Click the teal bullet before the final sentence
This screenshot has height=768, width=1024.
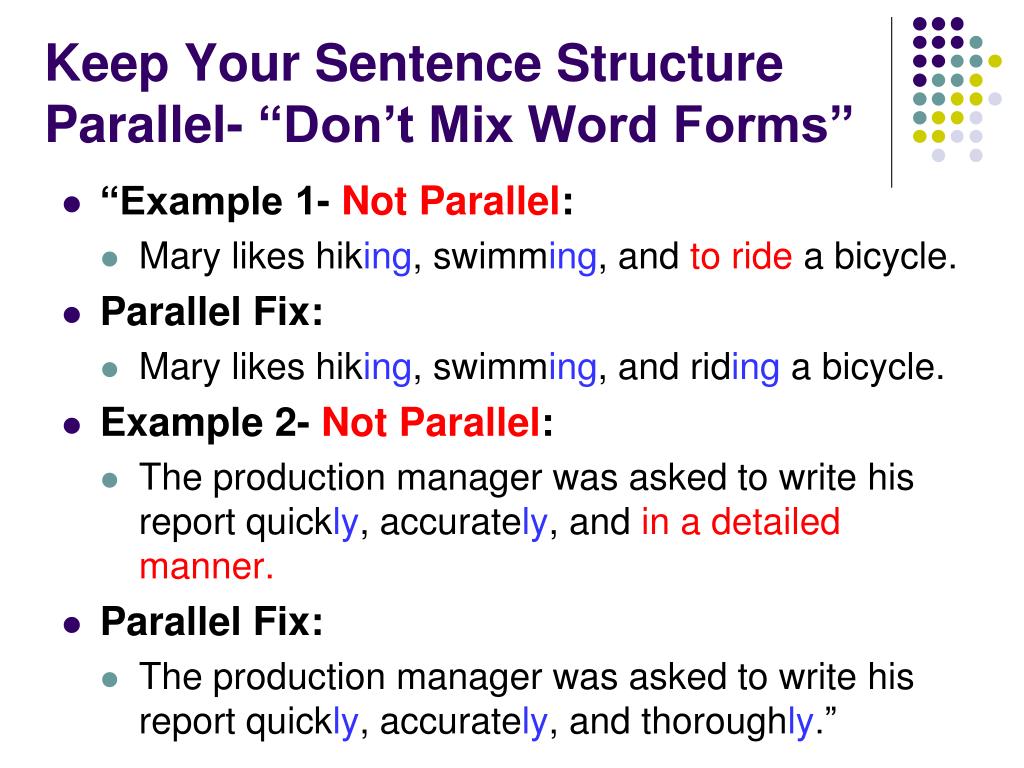tap(110, 680)
